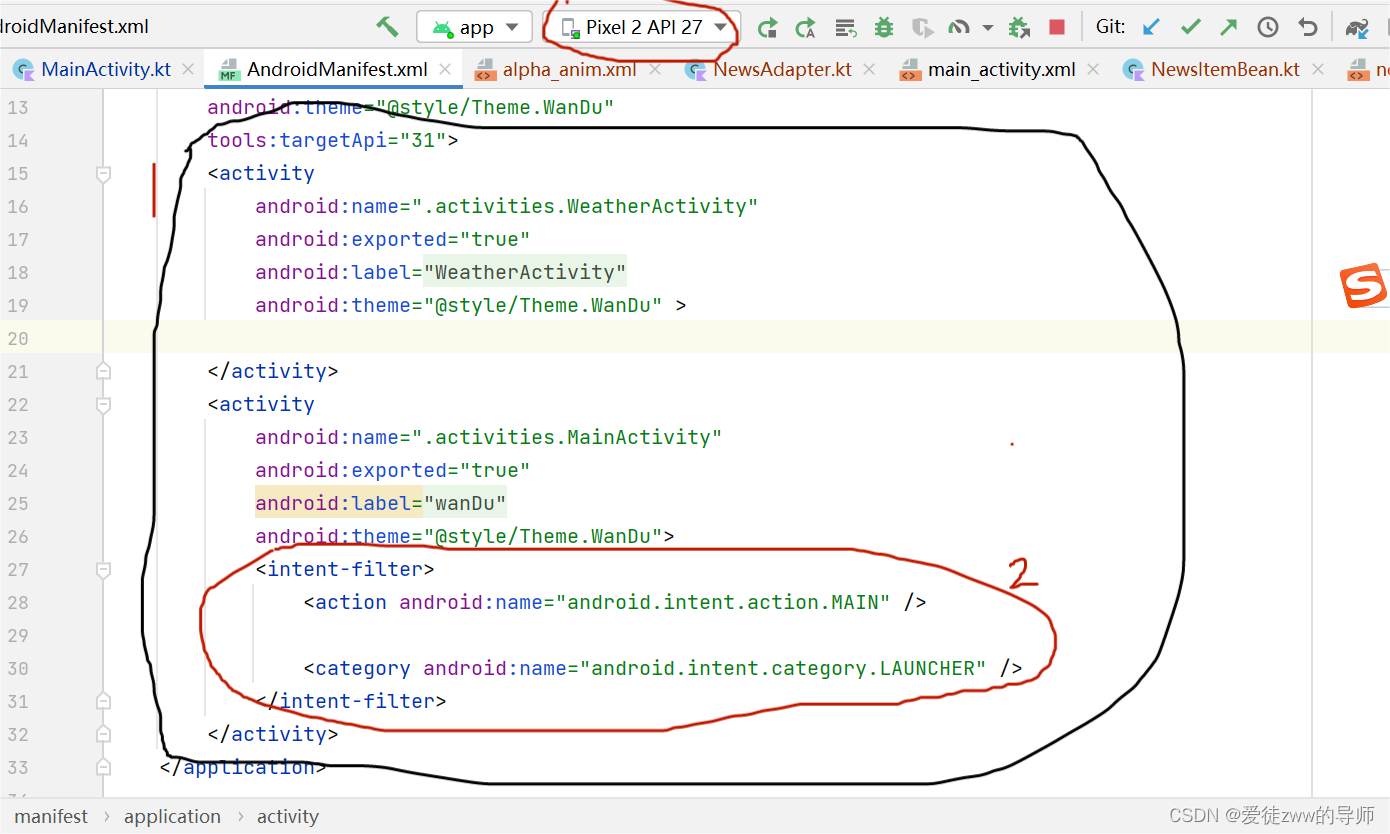
Task: Click the Make Project hammer icon
Action: tap(387, 27)
